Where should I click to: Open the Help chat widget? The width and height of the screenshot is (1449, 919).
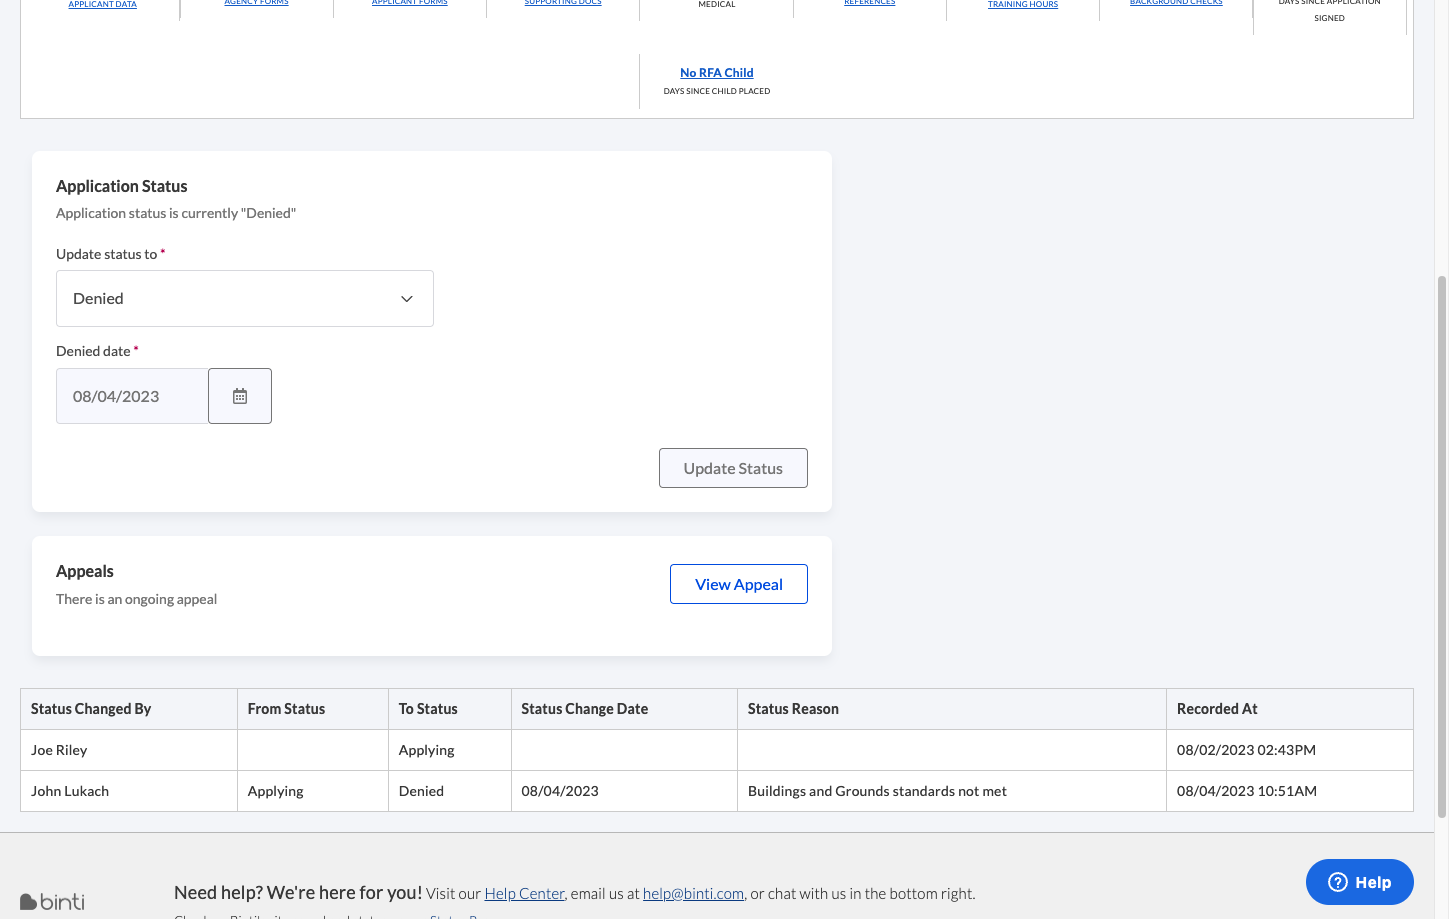pyautogui.click(x=1359, y=882)
